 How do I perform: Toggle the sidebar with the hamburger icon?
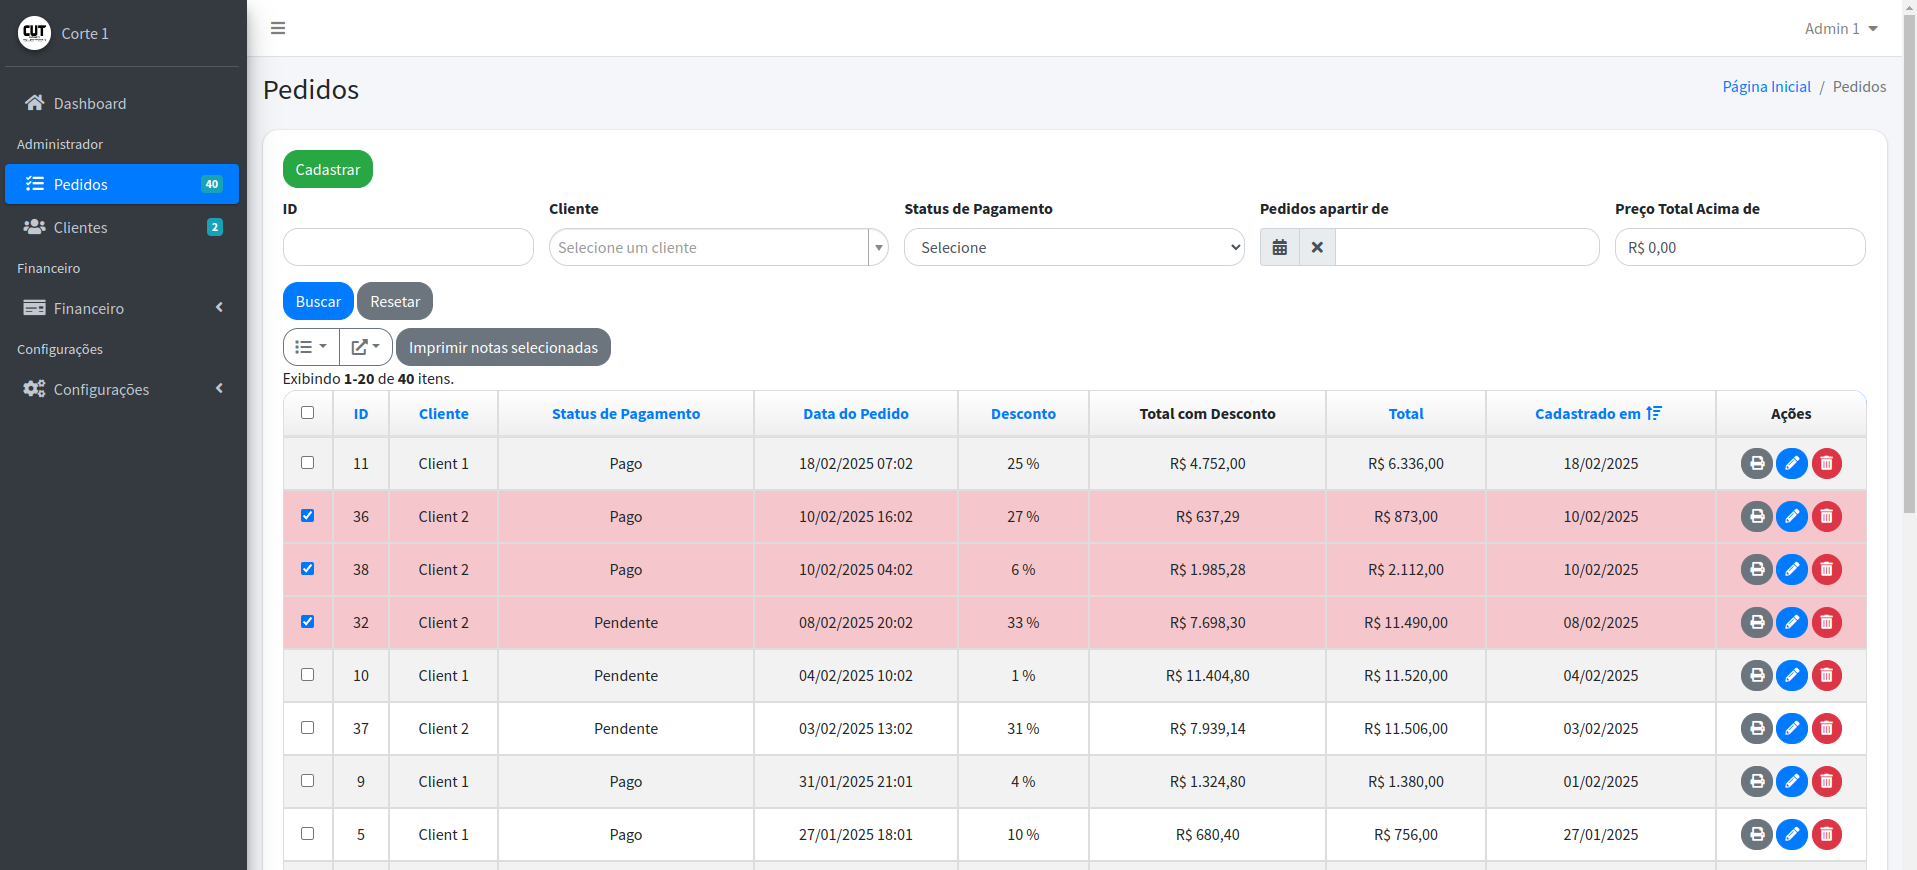pyautogui.click(x=278, y=28)
